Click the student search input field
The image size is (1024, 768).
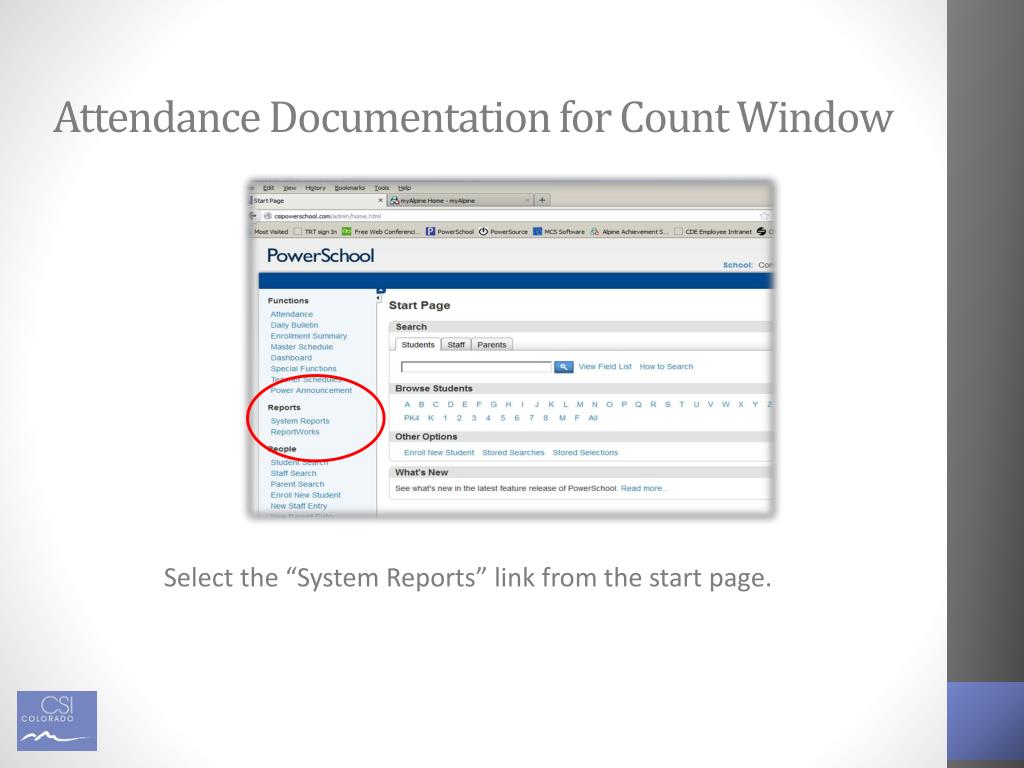[476, 367]
